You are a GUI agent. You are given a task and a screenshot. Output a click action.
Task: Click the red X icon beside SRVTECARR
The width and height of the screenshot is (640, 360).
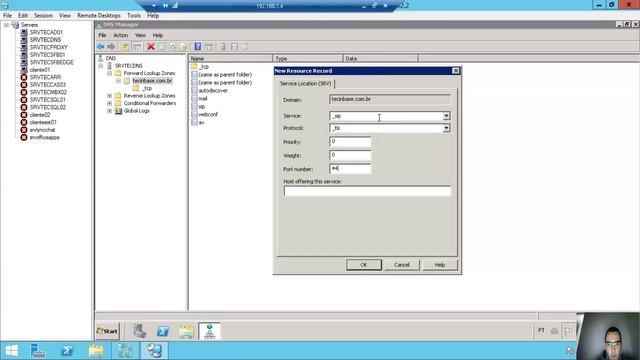click(24, 77)
